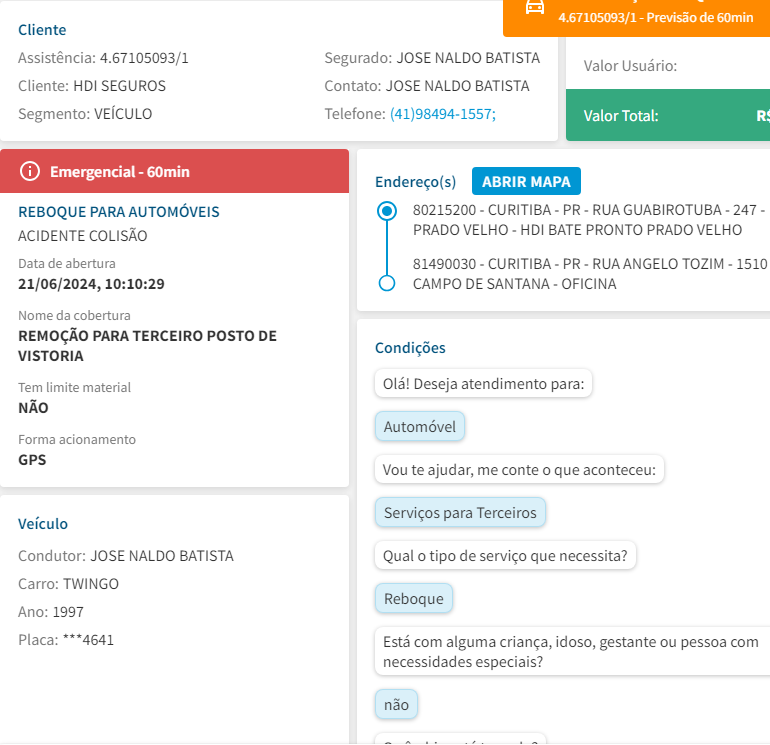Click the 'Olá! Deseja atendimento para:' message
The width and height of the screenshot is (770, 745).
[x=484, y=384]
